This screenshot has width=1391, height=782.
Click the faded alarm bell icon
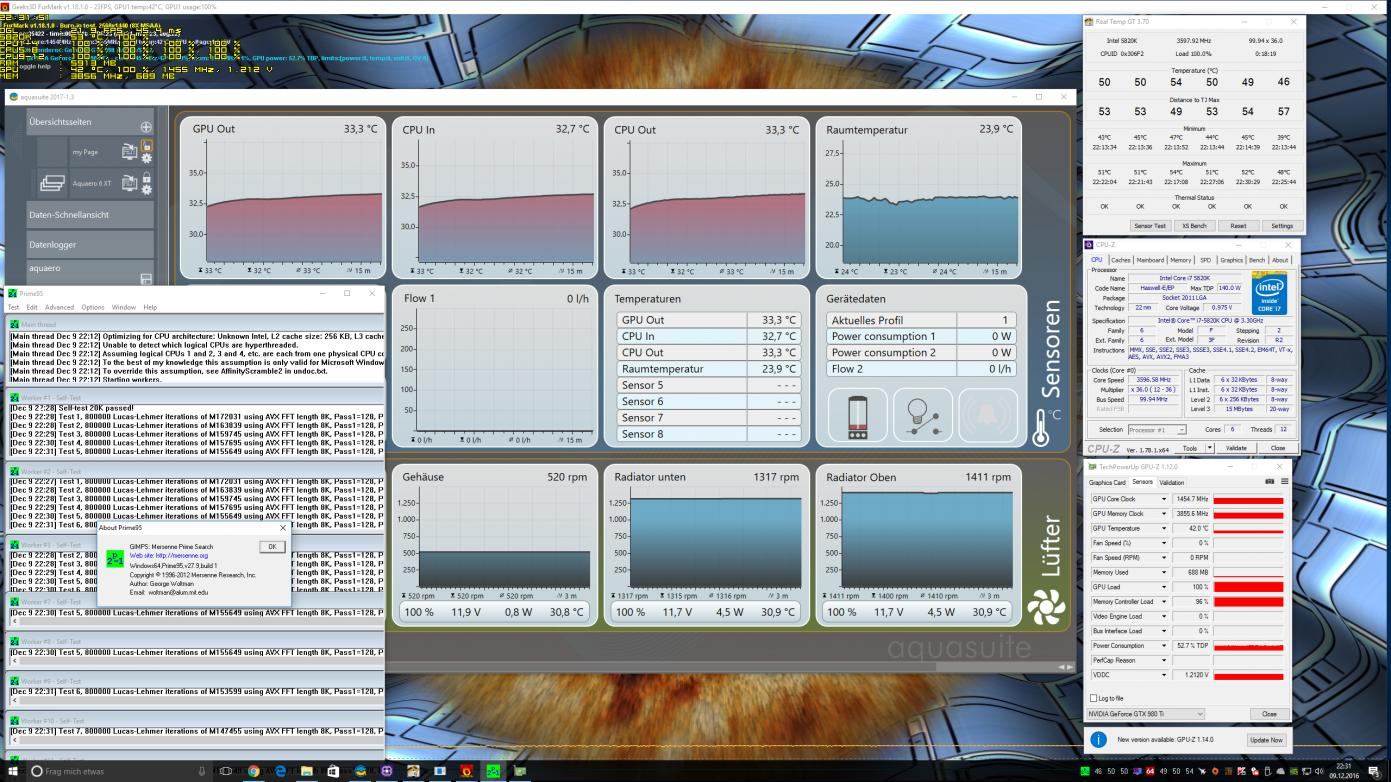coord(988,414)
